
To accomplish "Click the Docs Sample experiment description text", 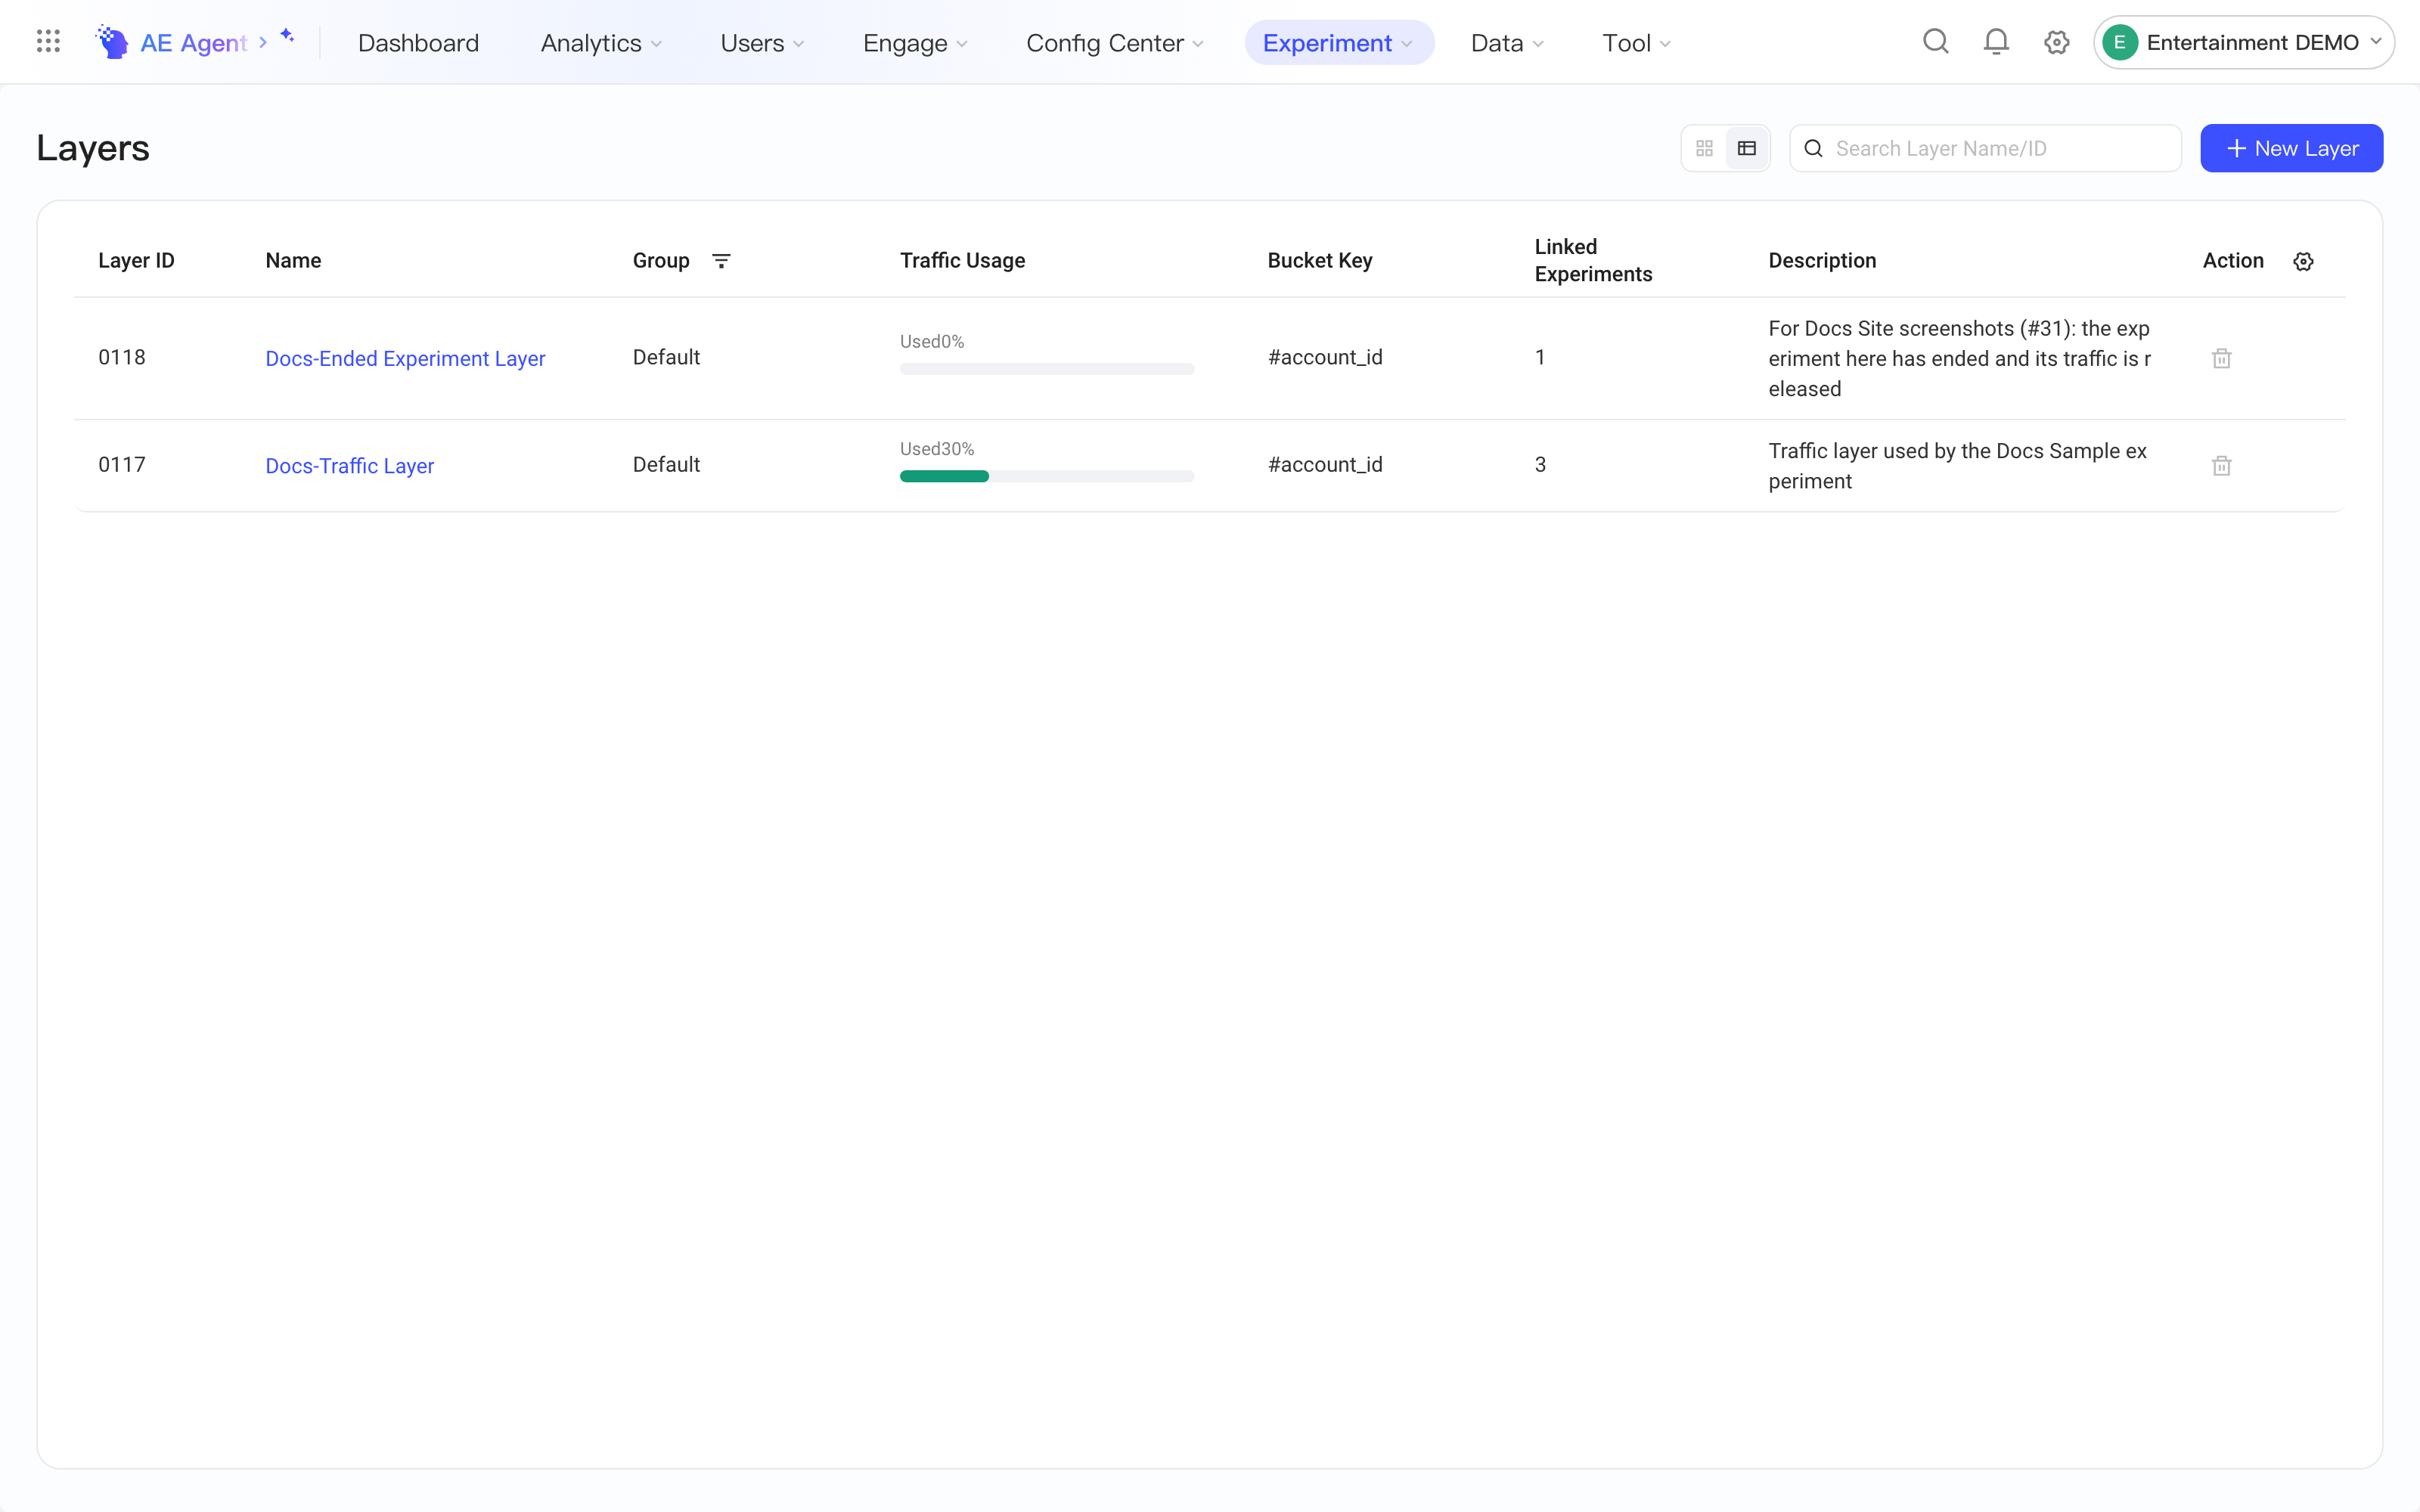I will (1957, 465).
